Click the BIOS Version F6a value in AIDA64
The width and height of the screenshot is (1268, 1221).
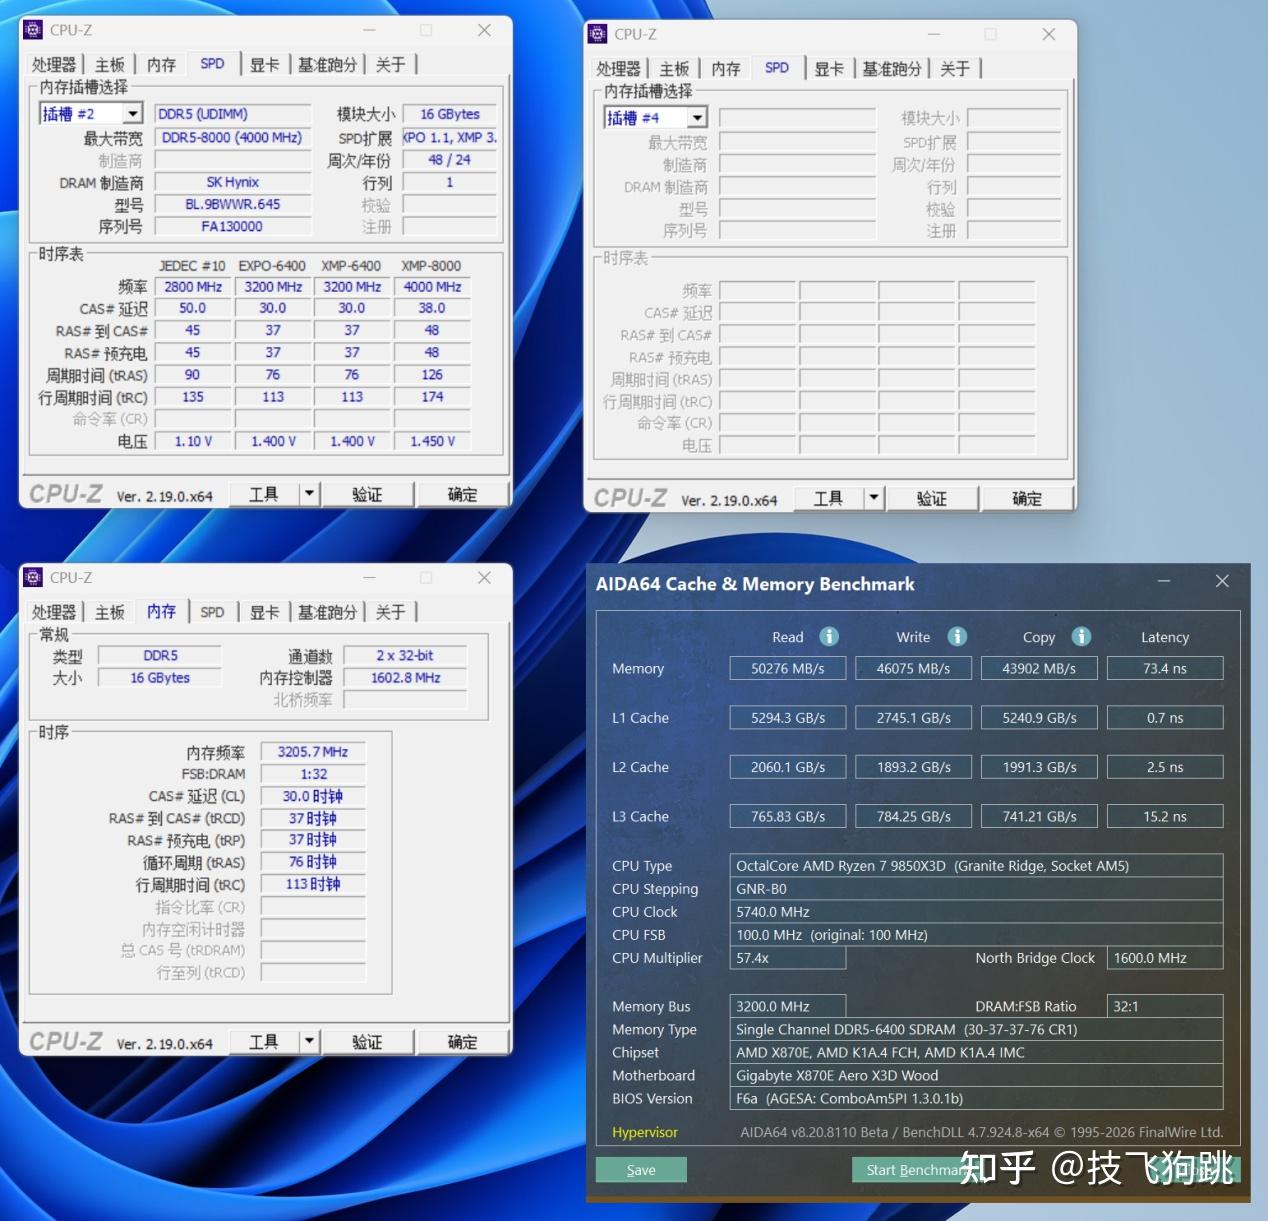coord(976,1099)
